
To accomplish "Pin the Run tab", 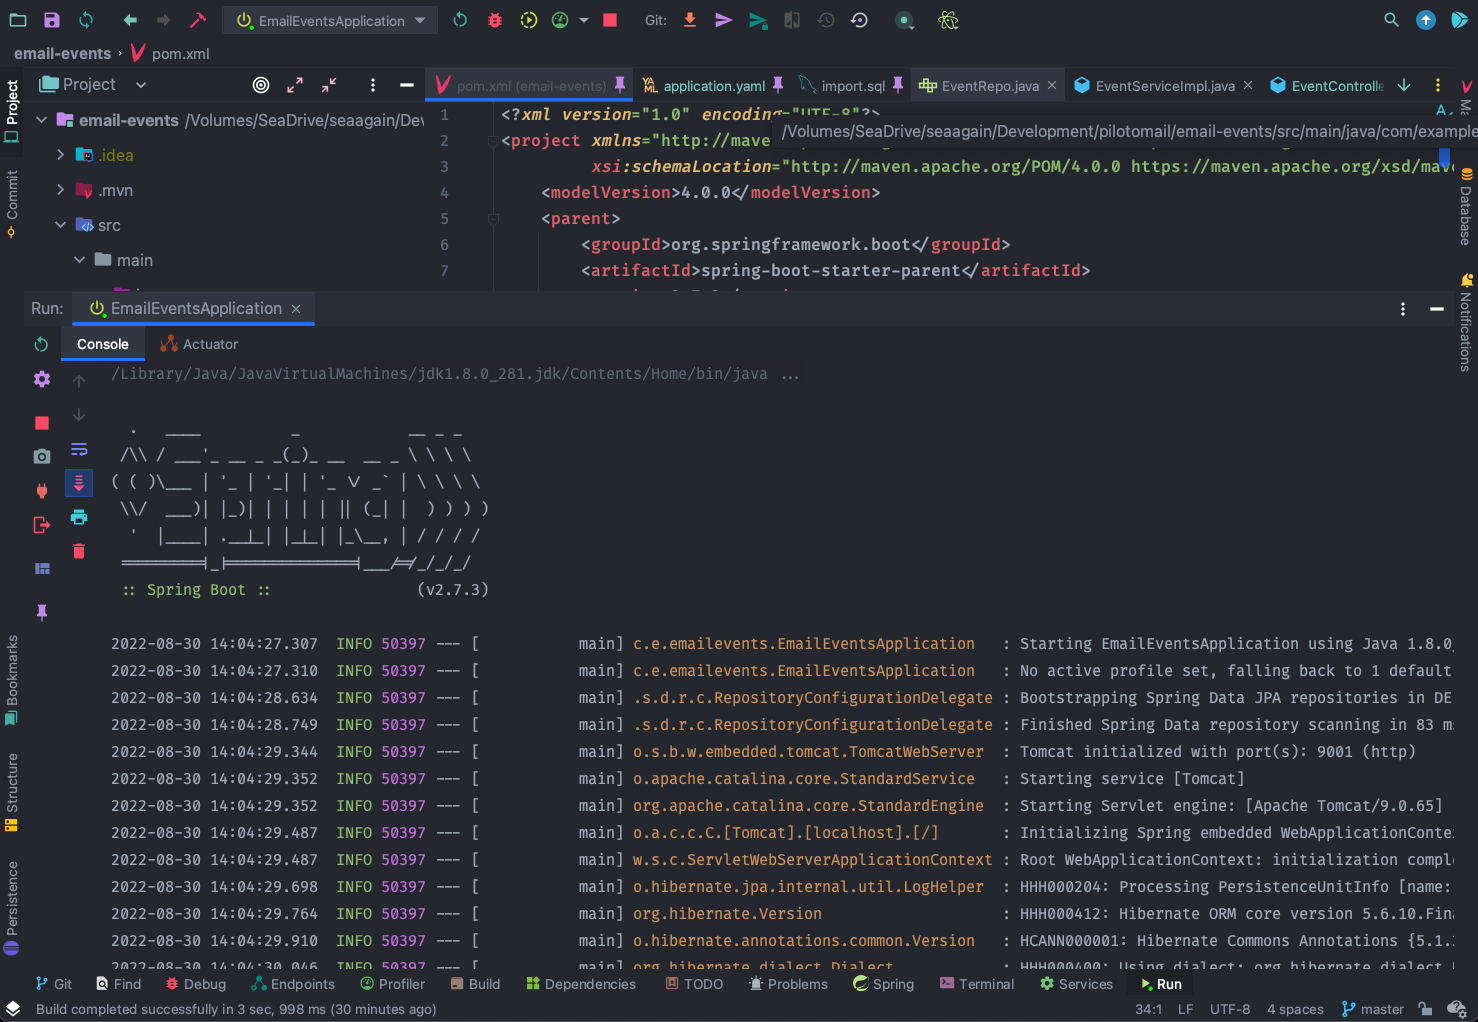I will [x=41, y=612].
